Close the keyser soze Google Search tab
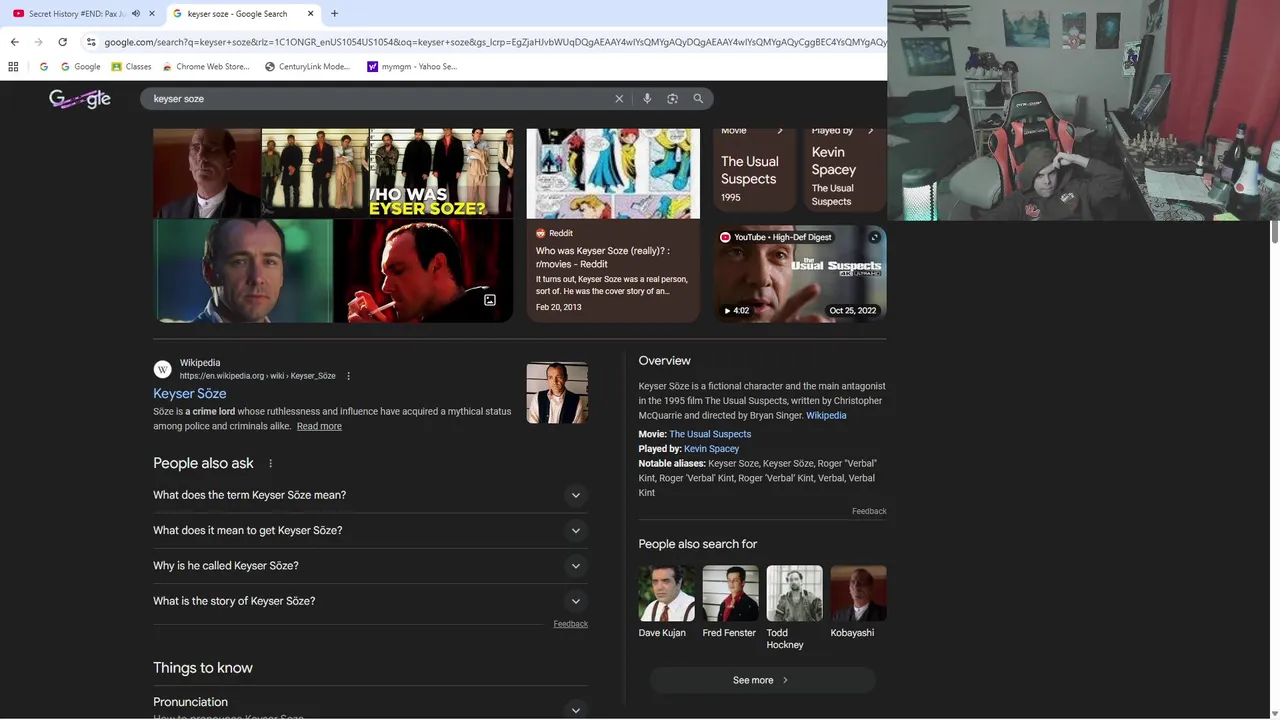Image resolution: width=1280 pixels, height=720 pixels. (310, 14)
